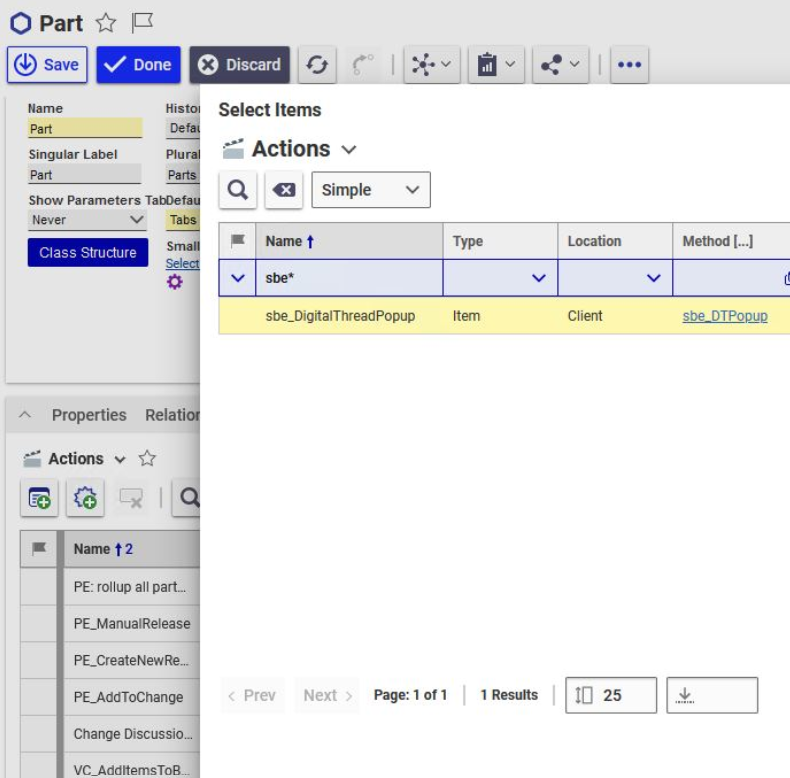The height and width of the screenshot is (778, 790).
Task: Click the create new Action icon in the relationship toolbar
Action: [x=40, y=498]
